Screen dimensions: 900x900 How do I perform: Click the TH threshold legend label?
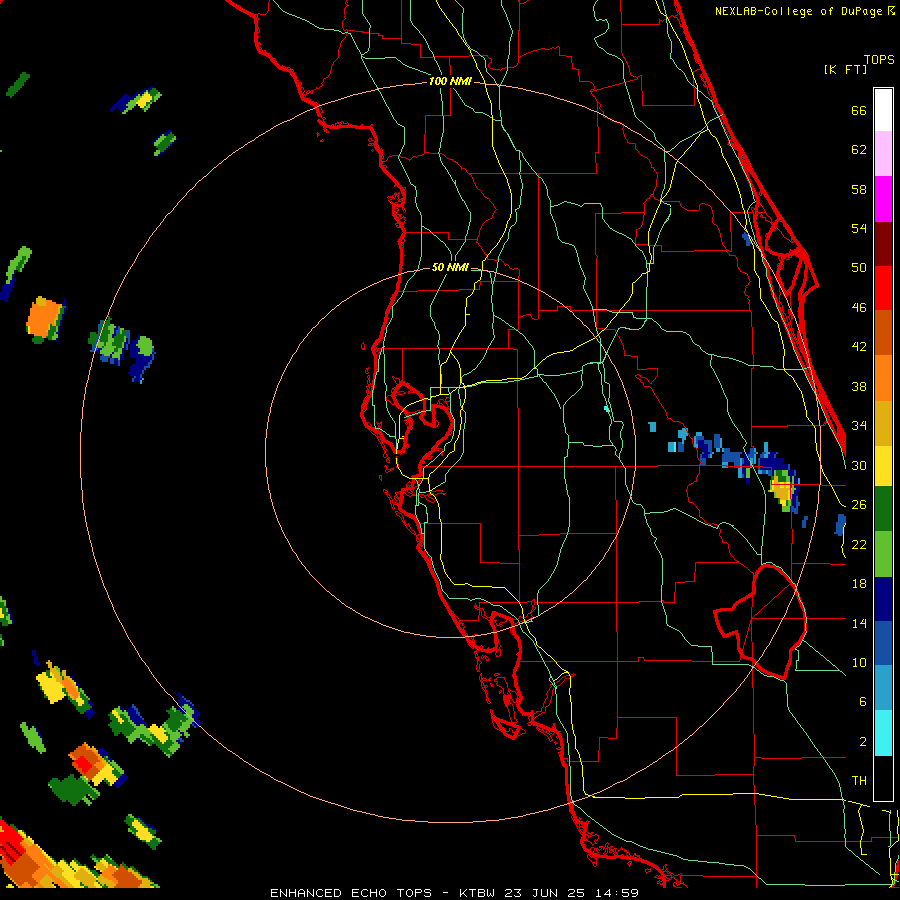point(859,781)
